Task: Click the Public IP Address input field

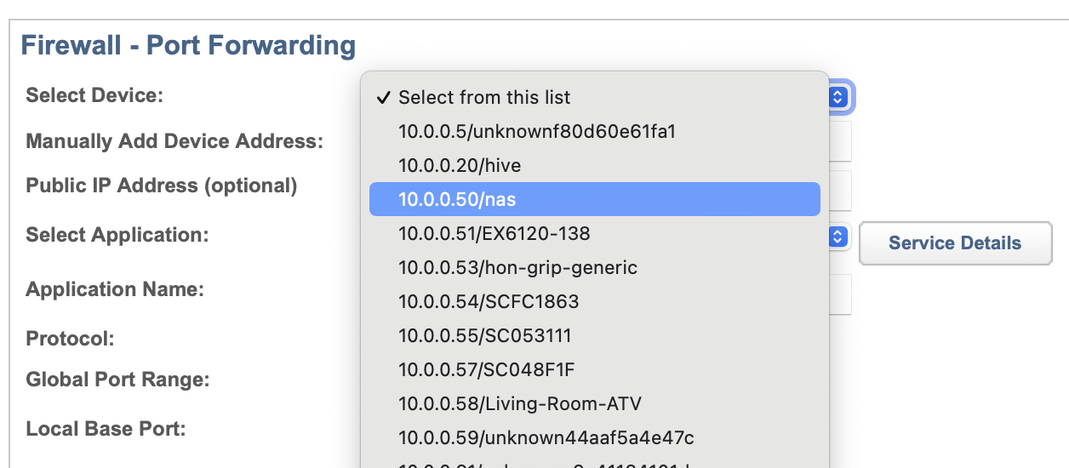Action: [x=840, y=187]
